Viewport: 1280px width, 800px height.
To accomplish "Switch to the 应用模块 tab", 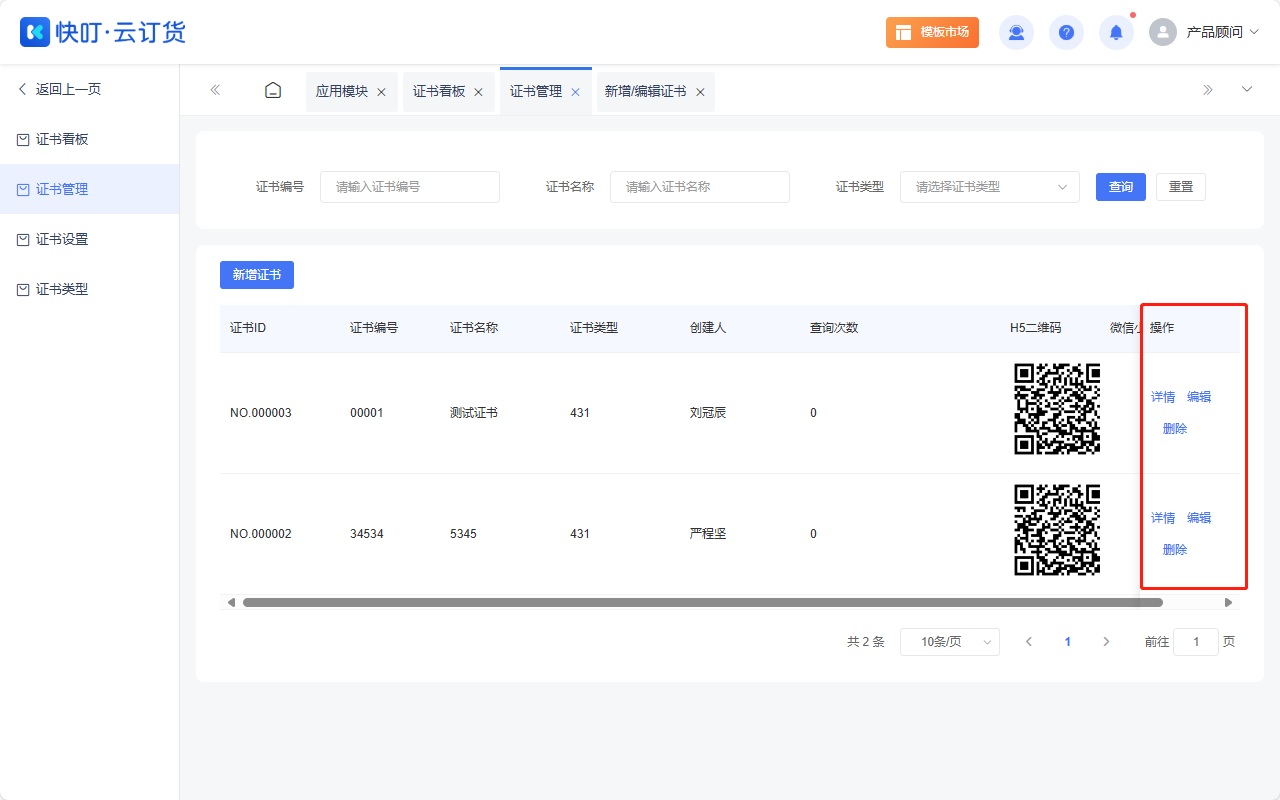I will coord(342,91).
